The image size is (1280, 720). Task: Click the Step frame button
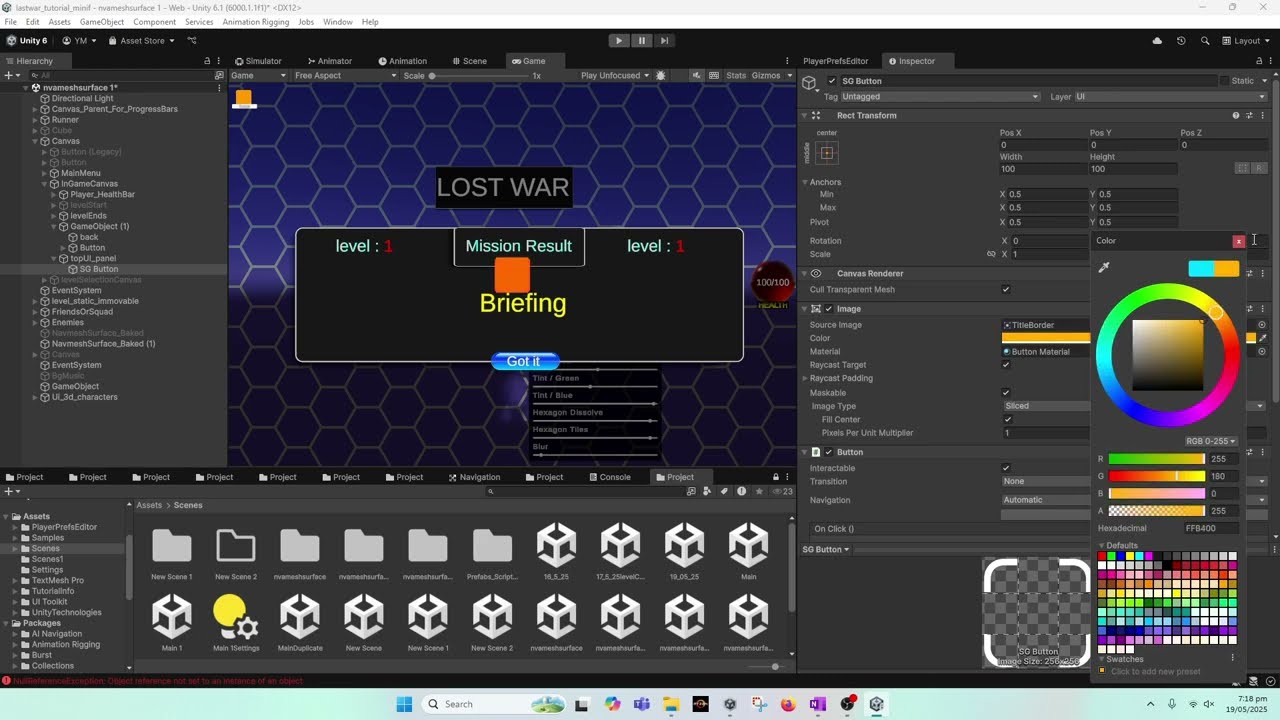(x=664, y=41)
